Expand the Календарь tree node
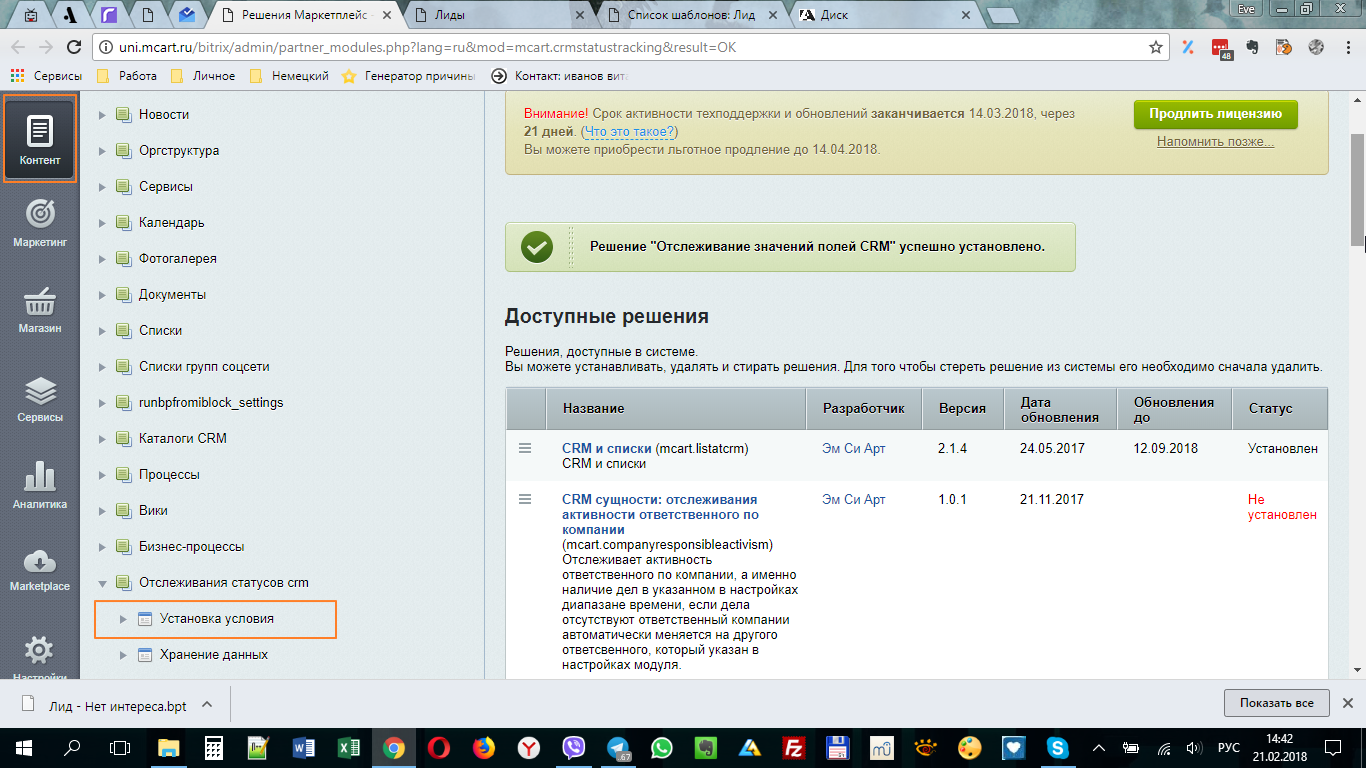This screenshot has height=768, width=1366. [x=102, y=223]
